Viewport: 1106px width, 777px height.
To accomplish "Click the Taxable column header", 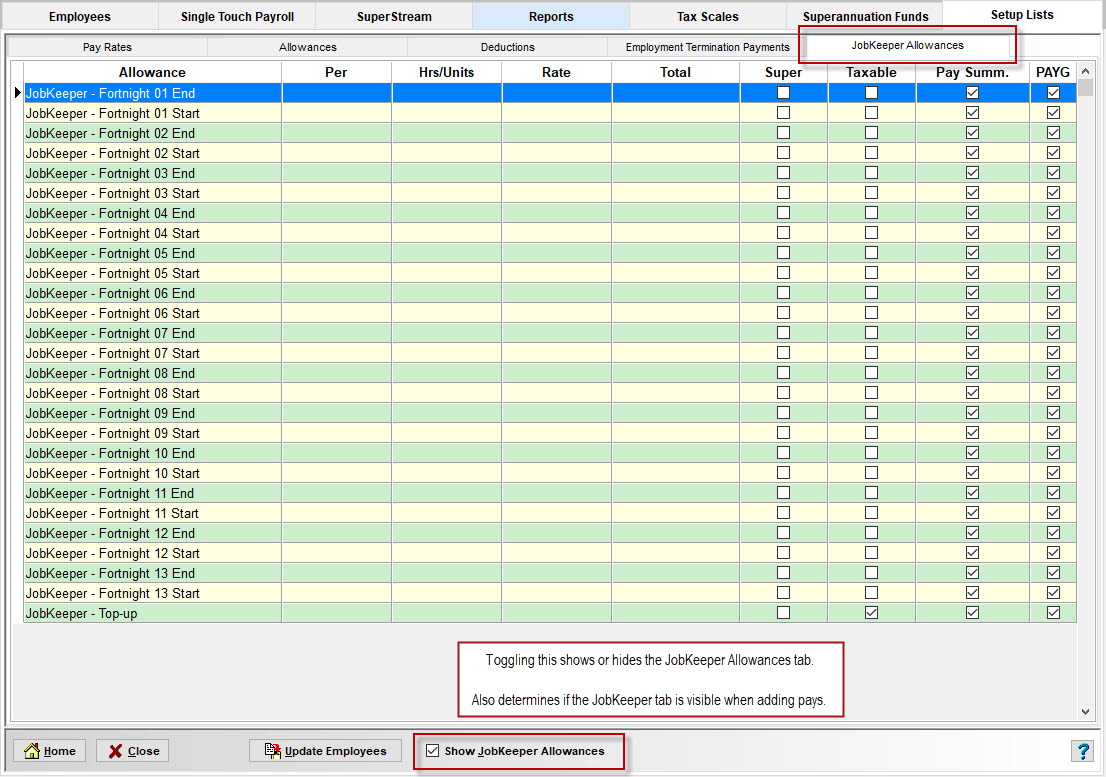I will click(872, 73).
